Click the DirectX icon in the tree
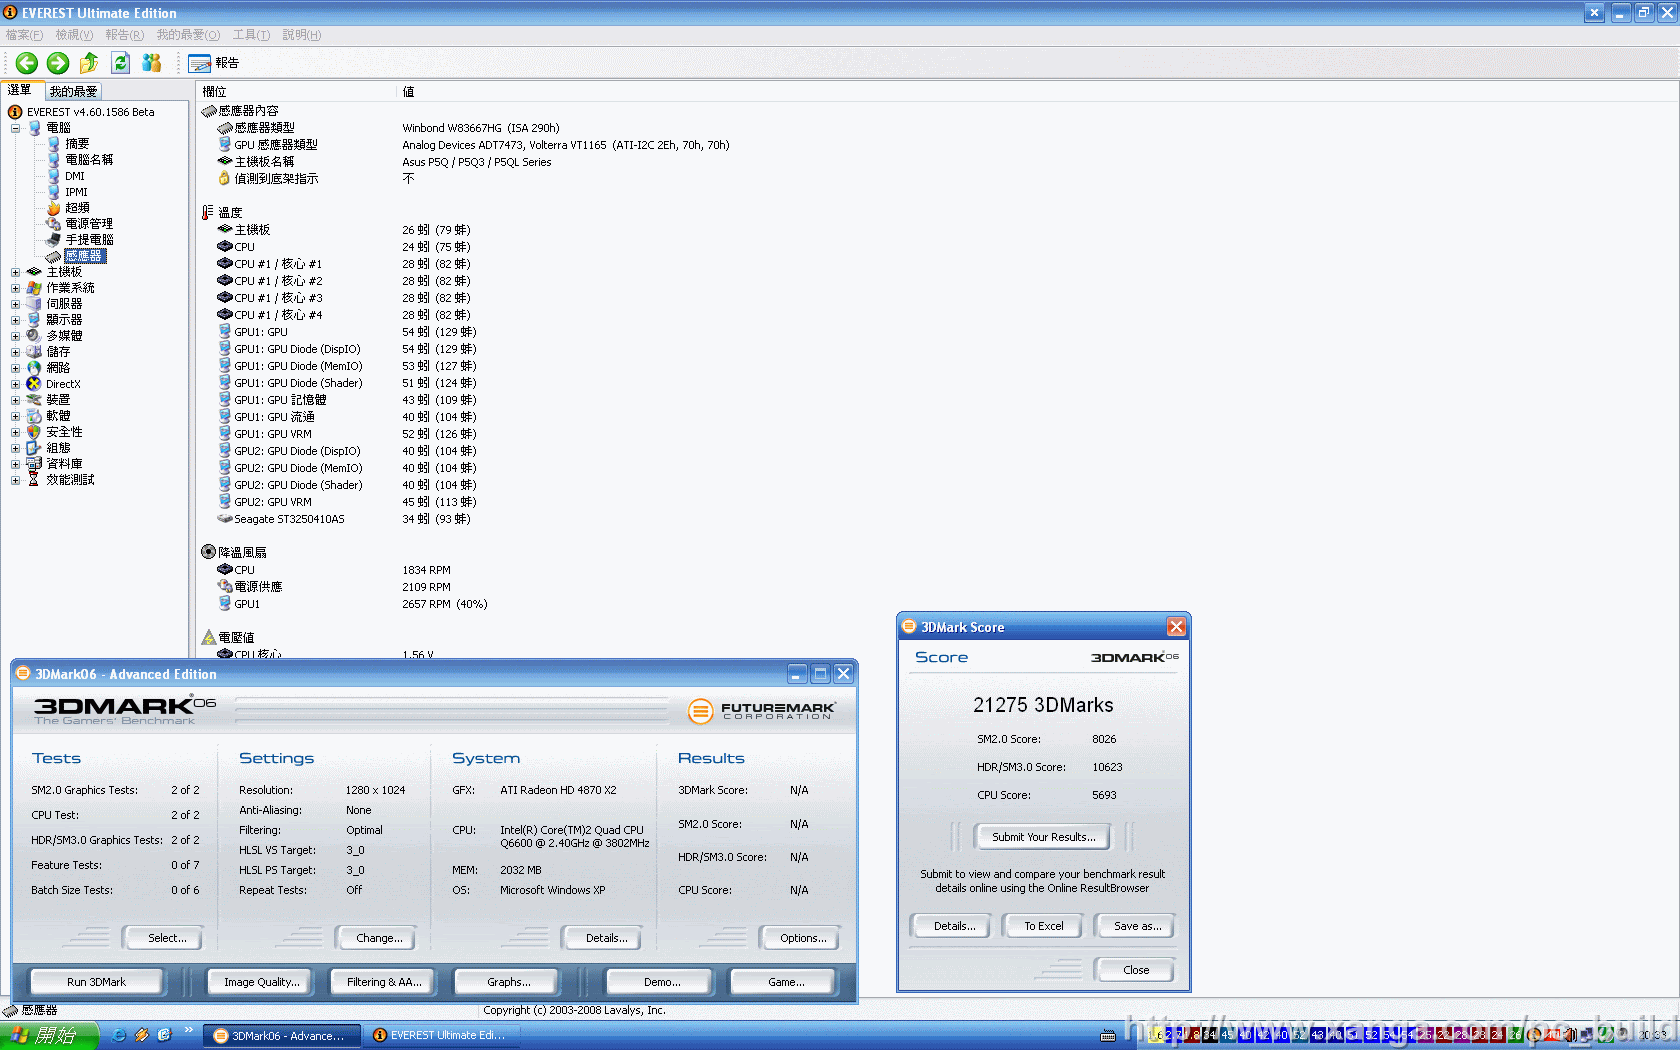 click(34, 384)
